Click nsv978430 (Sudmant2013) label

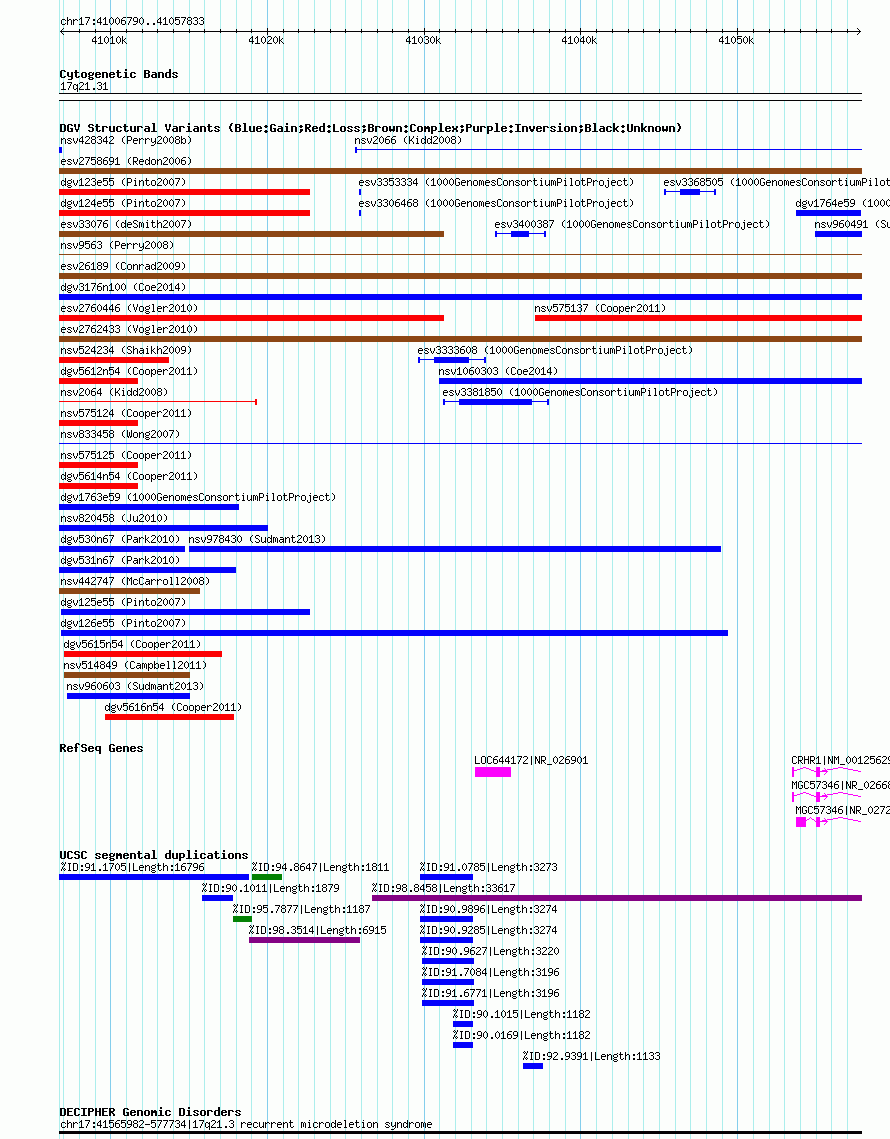click(x=257, y=540)
